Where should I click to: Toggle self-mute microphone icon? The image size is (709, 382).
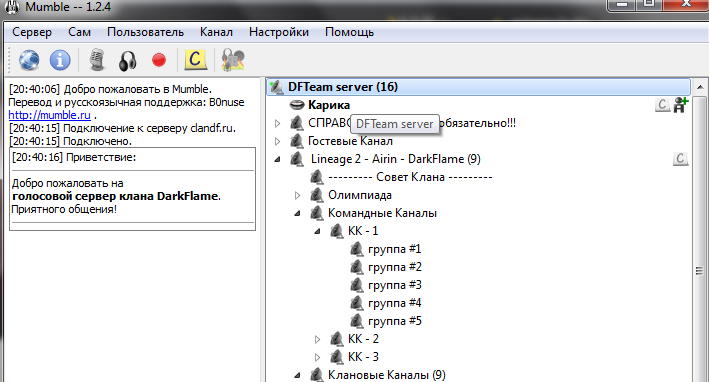coord(97,60)
